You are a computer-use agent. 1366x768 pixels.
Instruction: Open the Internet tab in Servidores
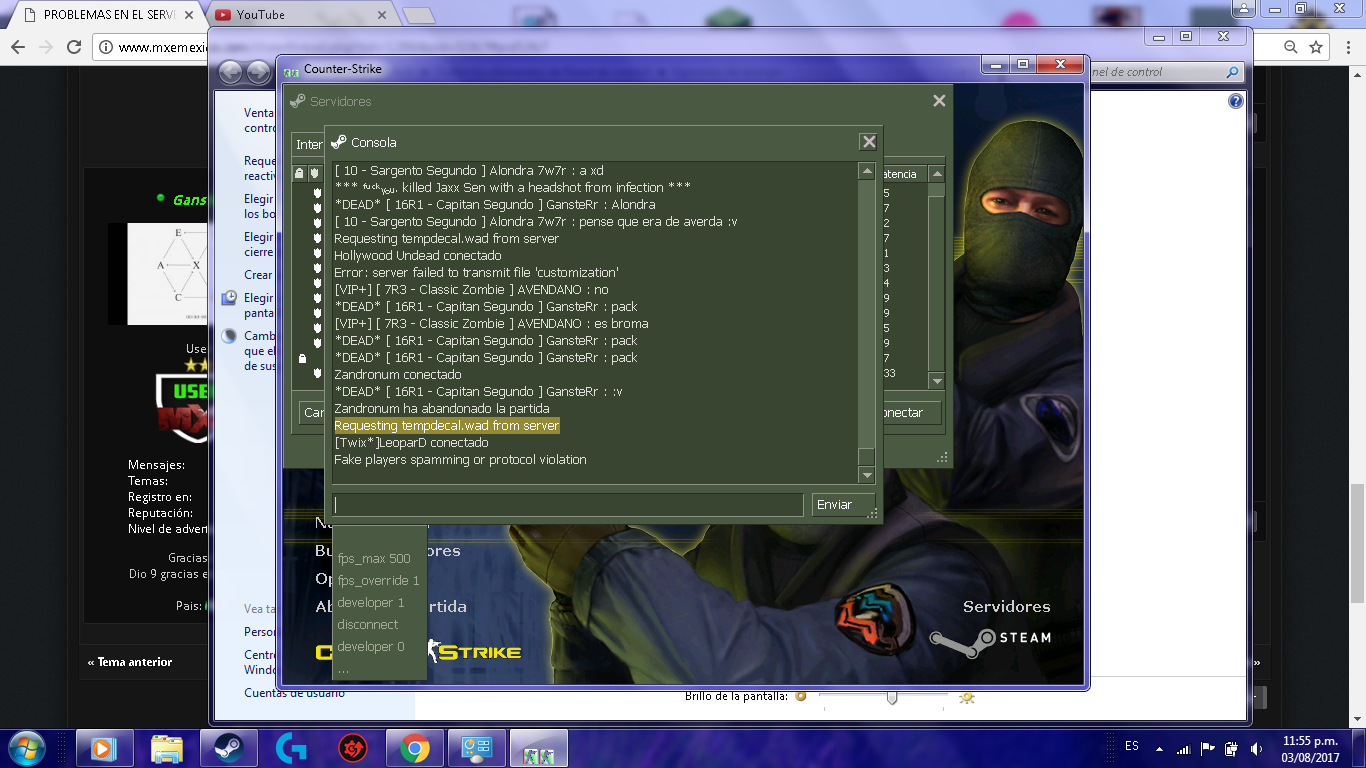308,144
